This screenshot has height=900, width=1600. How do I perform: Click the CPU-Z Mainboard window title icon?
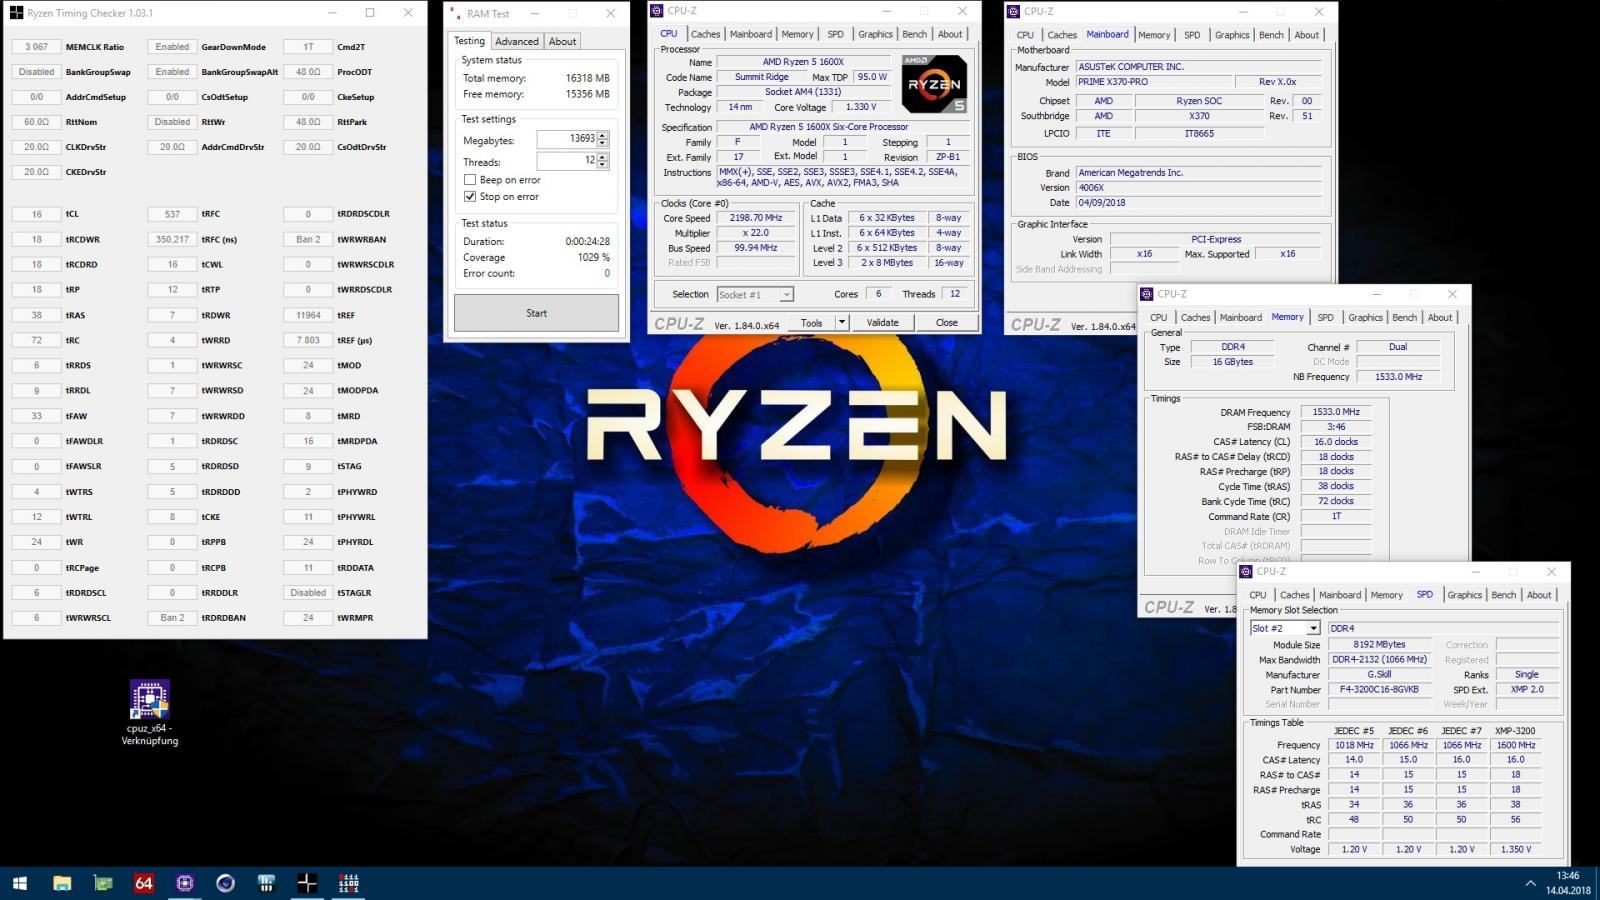[1014, 11]
